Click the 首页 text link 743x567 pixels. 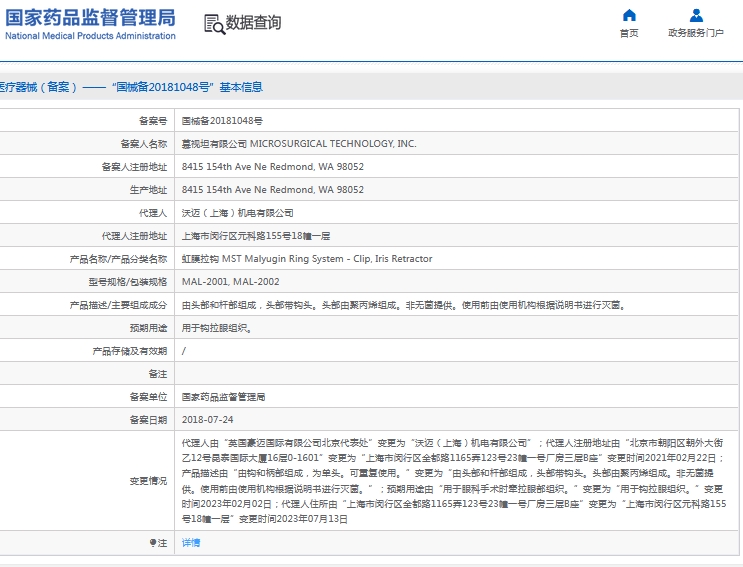(x=629, y=33)
